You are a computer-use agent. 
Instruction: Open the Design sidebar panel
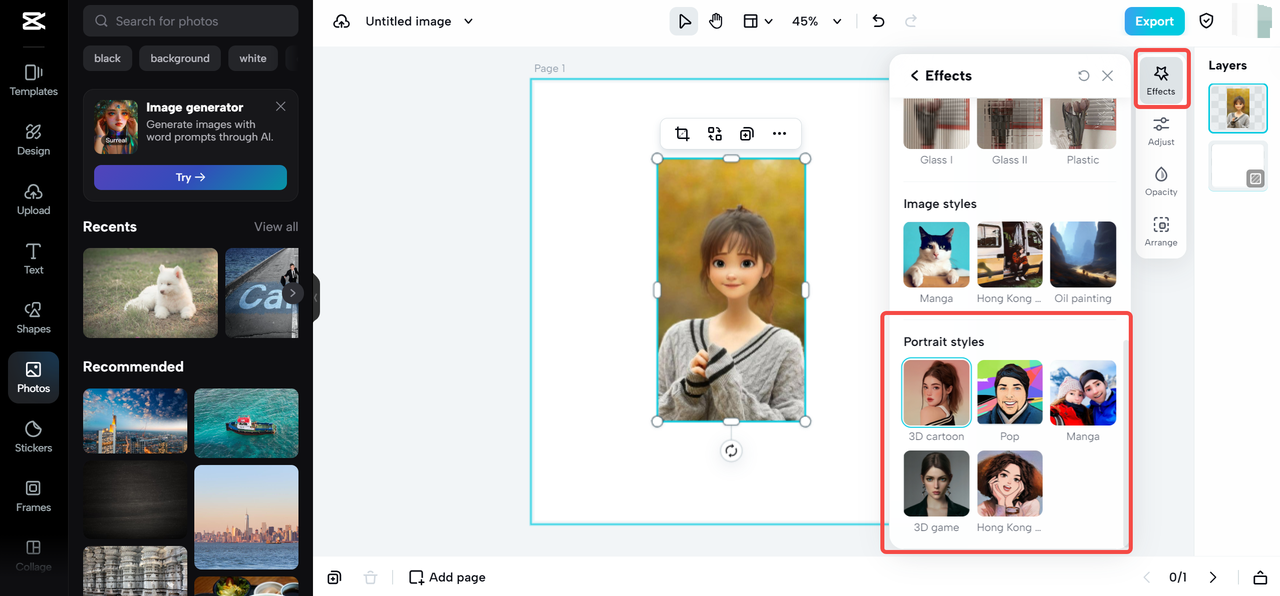[33, 139]
